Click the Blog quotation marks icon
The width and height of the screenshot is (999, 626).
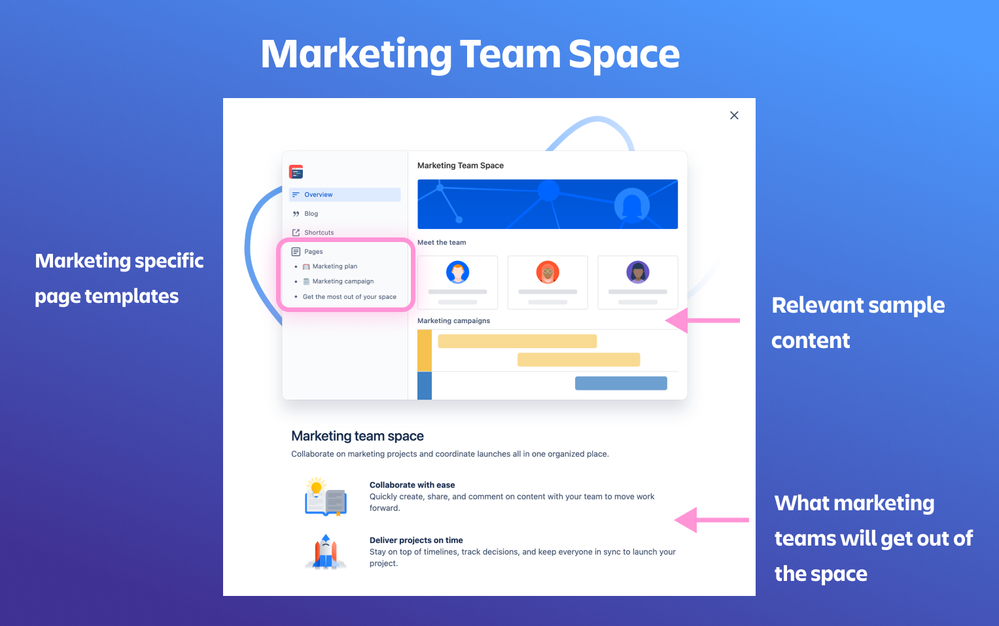pyautogui.click(x=295, y=214)
